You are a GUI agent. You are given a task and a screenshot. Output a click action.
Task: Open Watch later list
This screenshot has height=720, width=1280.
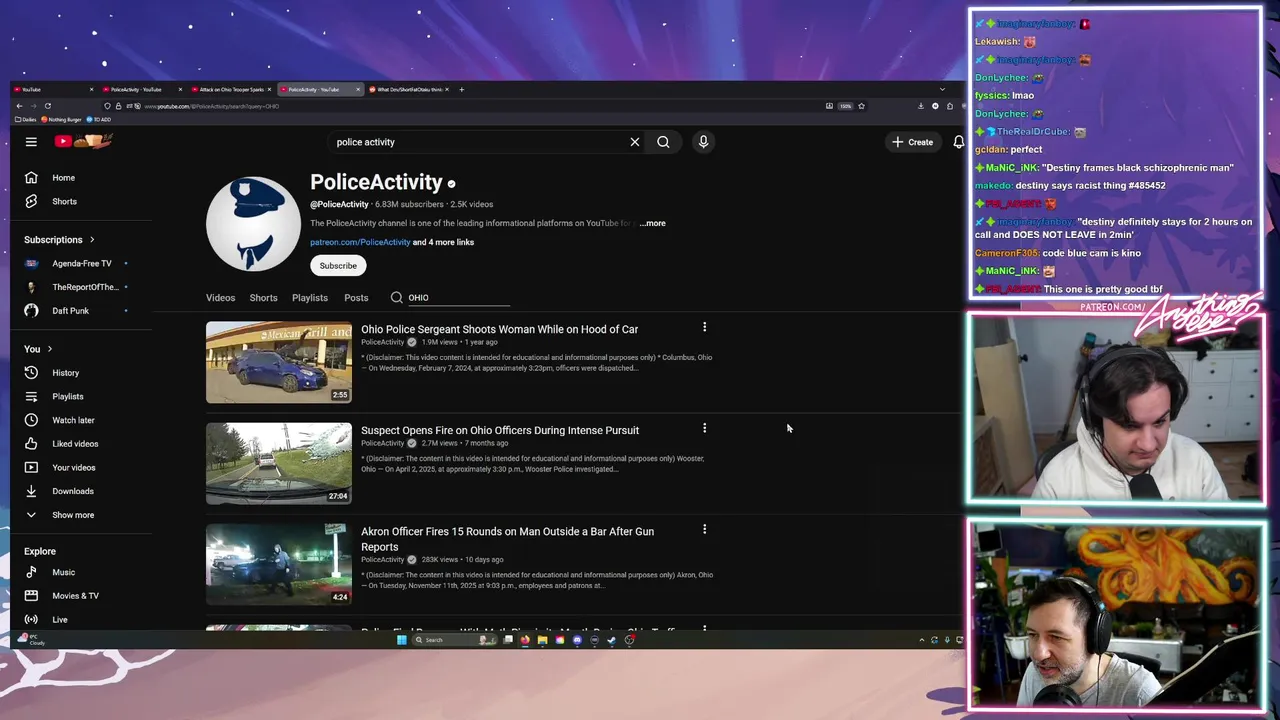tap(73, 420)
